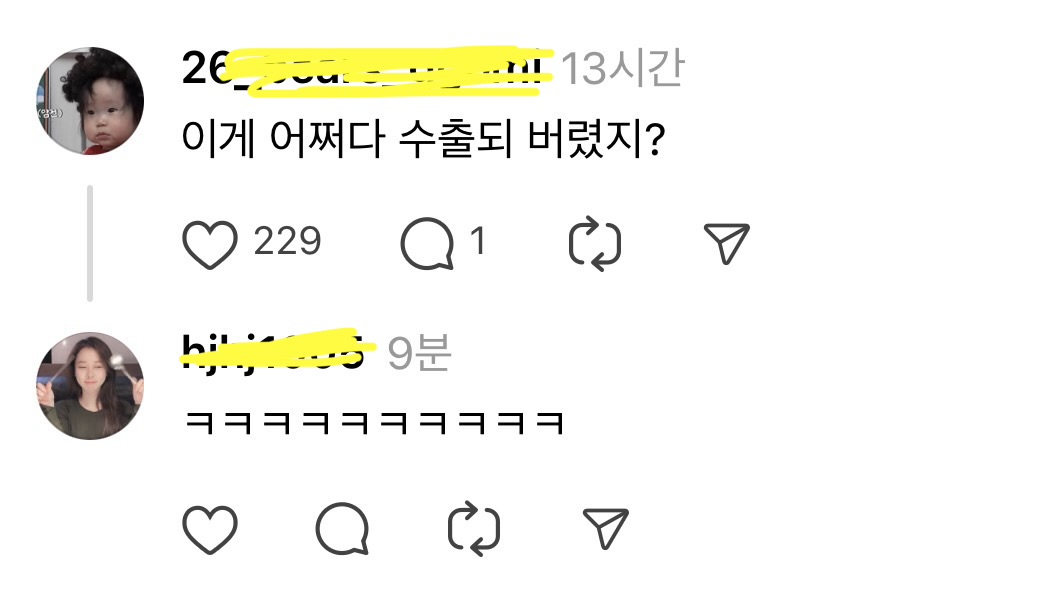This screenshot has width=1043, height=604.
Task: View the 229 likes count
Action: [287, 241]
